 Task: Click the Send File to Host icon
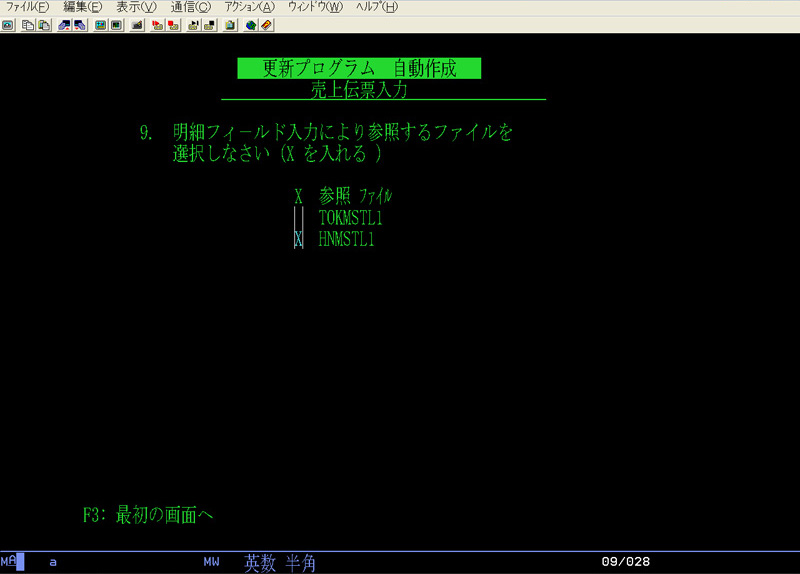click(x=64, y=25)
